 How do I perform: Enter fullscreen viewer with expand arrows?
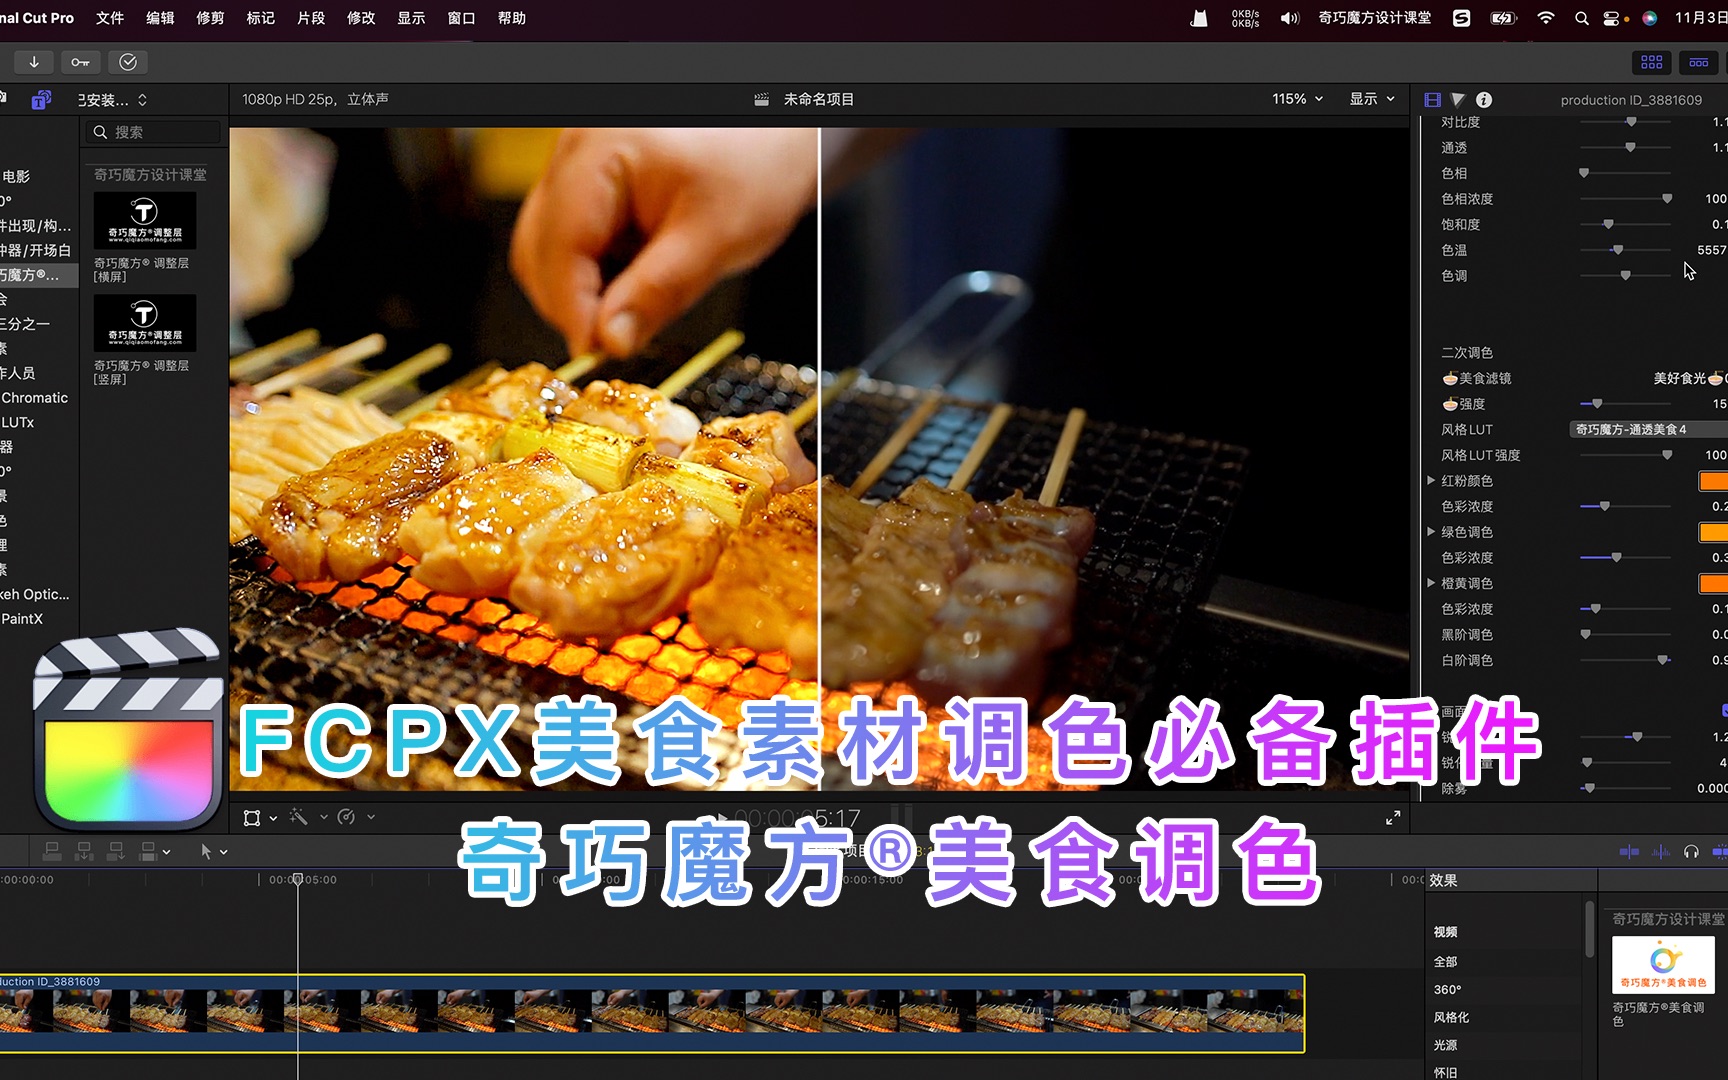click(1393, 818)
